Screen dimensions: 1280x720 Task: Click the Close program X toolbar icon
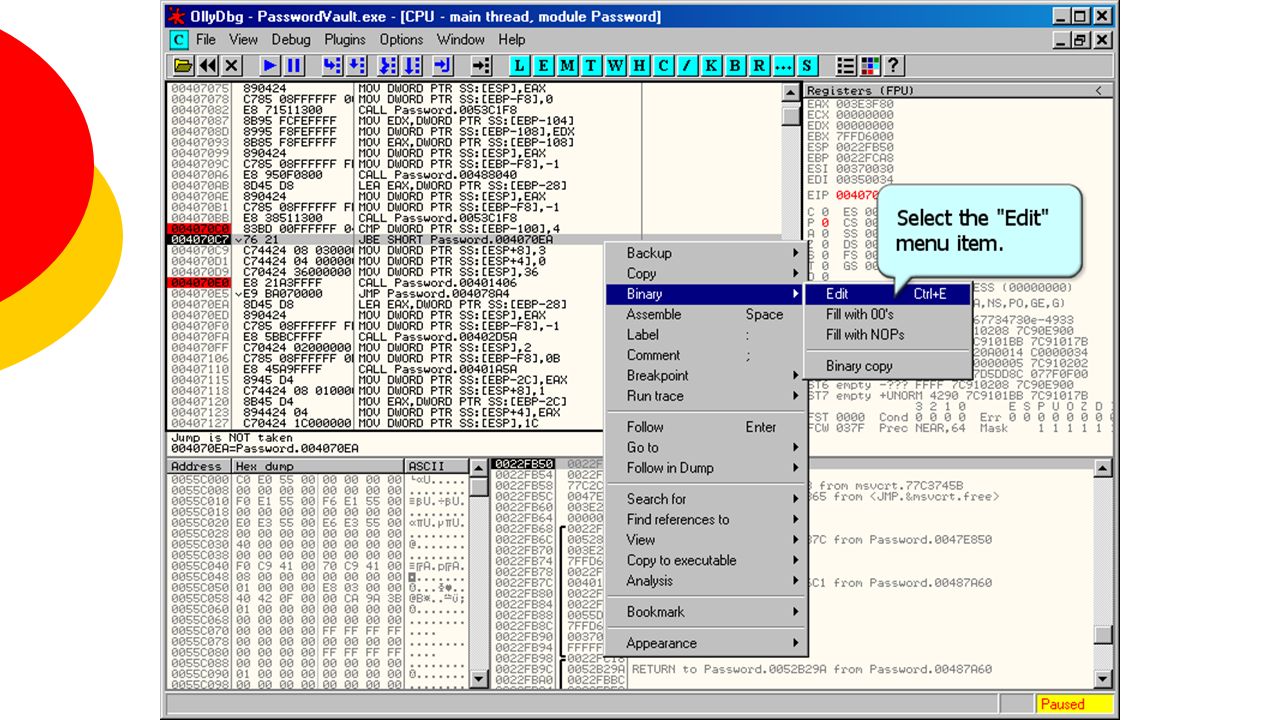pos(232,66)
